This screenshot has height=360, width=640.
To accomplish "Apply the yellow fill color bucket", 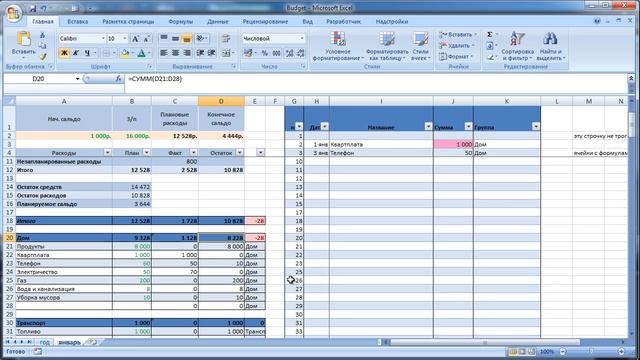I will (x=125, y=53).
